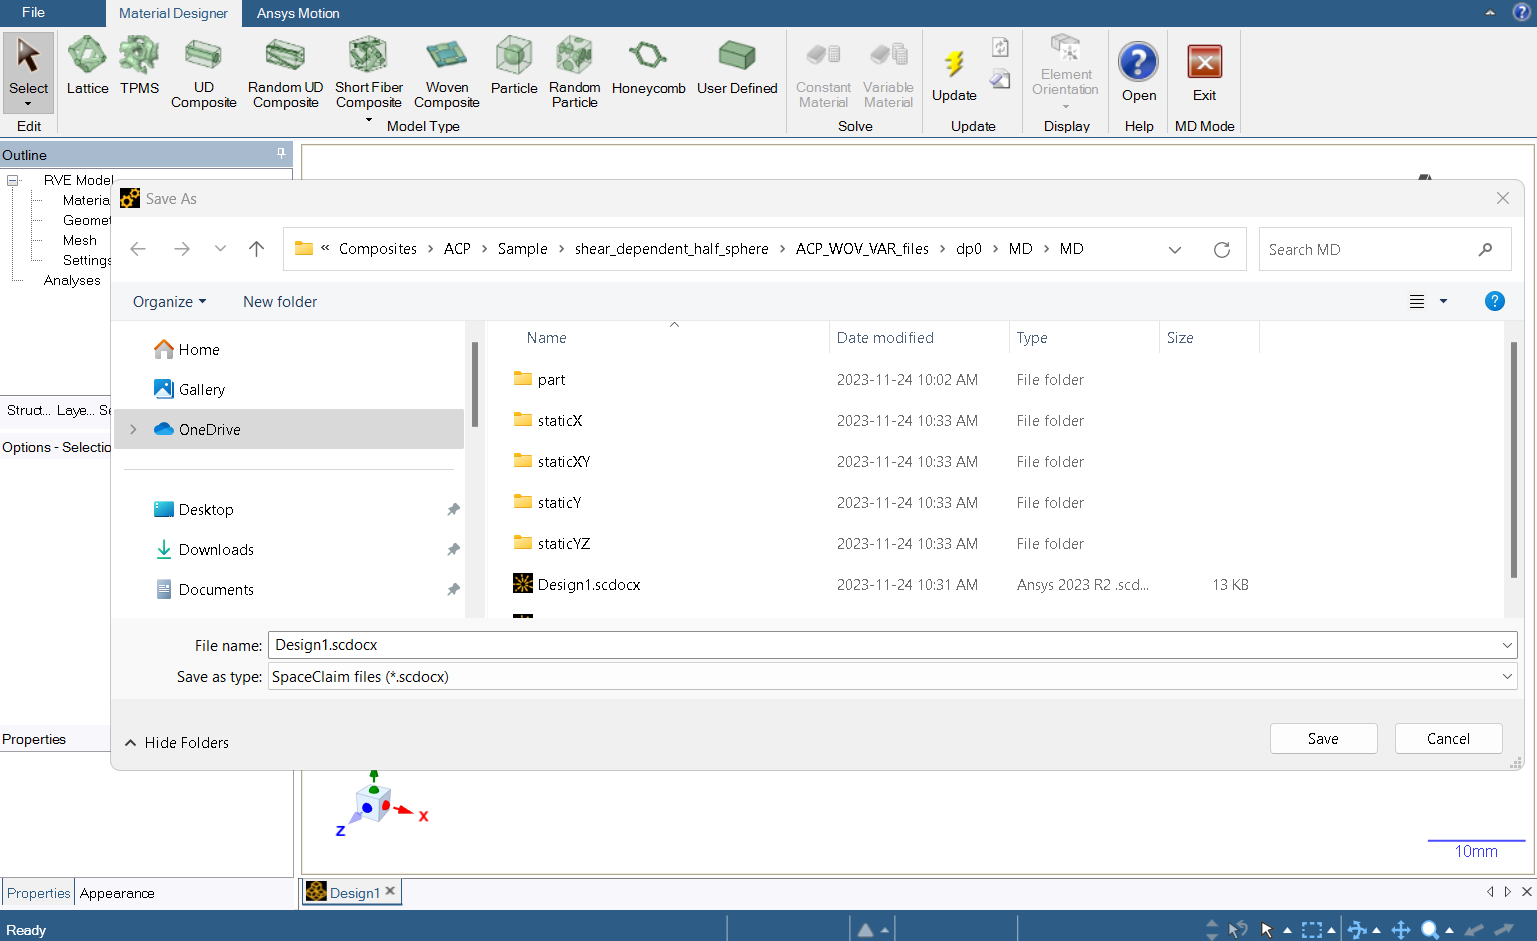The height and width of the screenshot is (941, 1537).
Task: Open the Organize dropdown menu
Action: [x=169, y=302]
